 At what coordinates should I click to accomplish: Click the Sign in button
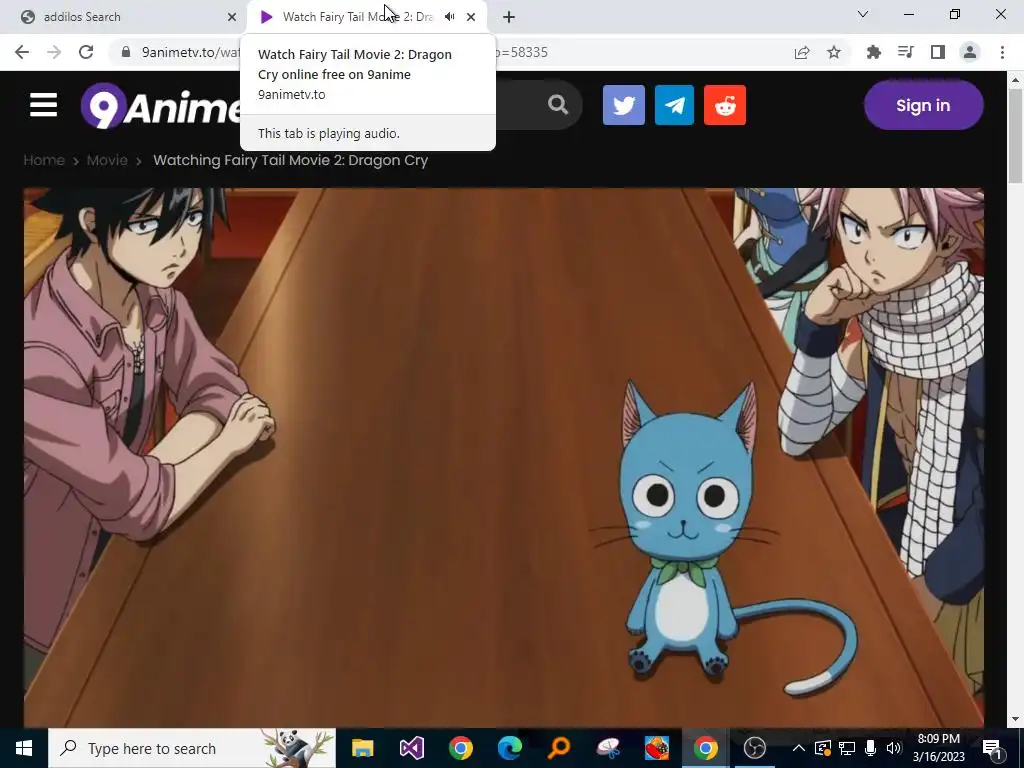pyautogui.click(x=923, y=105)
